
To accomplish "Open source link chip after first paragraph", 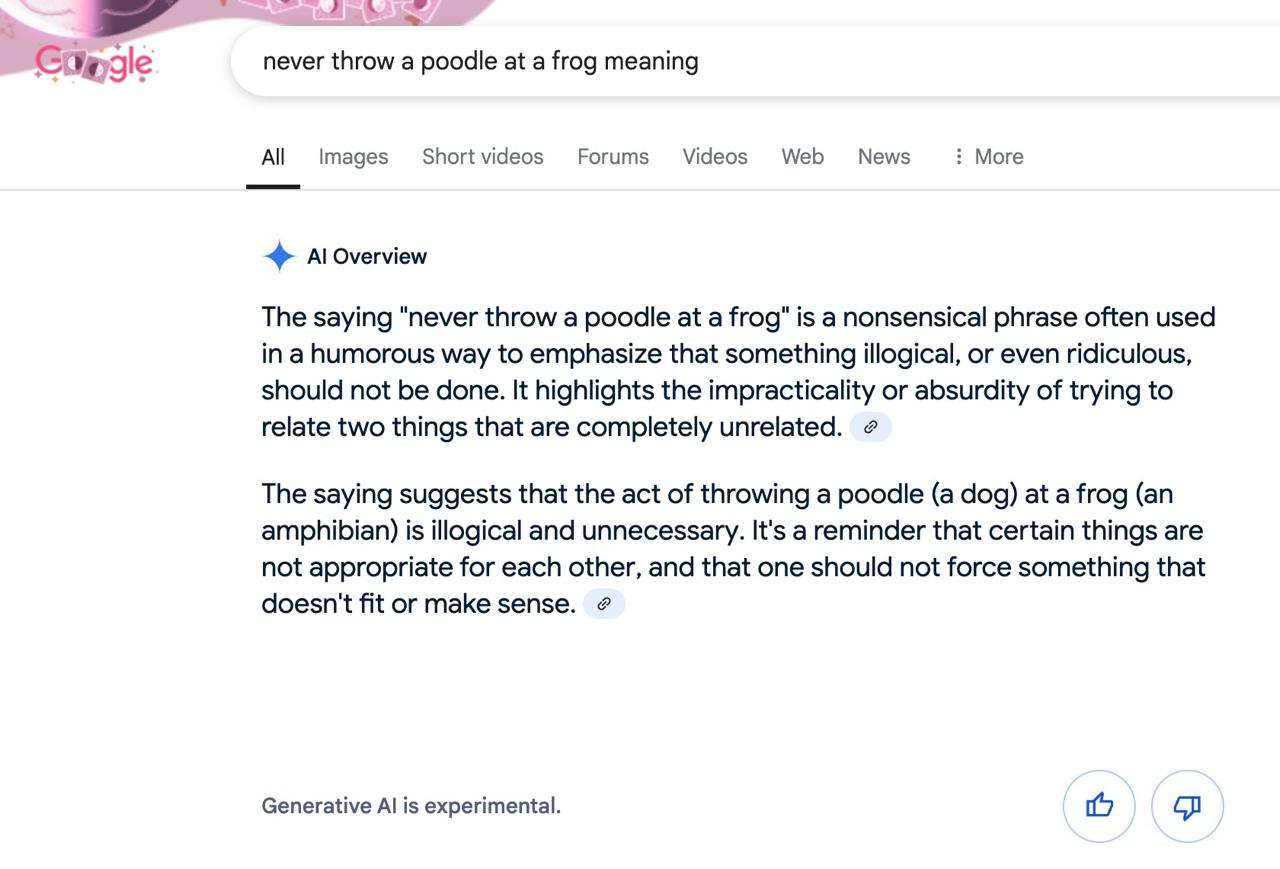I will 870,427.
